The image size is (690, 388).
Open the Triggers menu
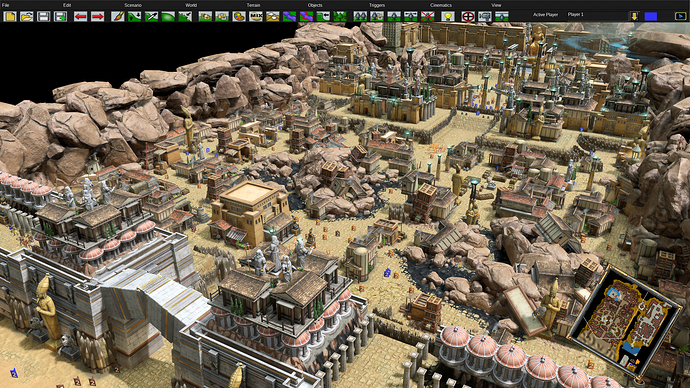click(377, 5)
